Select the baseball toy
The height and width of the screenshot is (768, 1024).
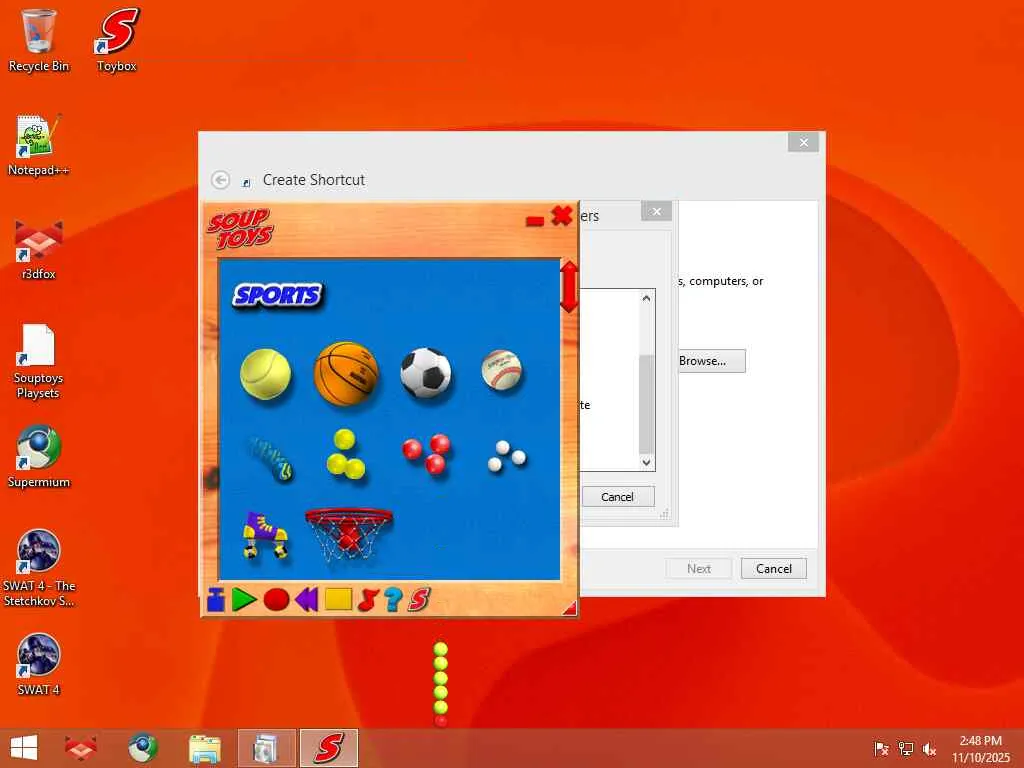pos(502,370)
